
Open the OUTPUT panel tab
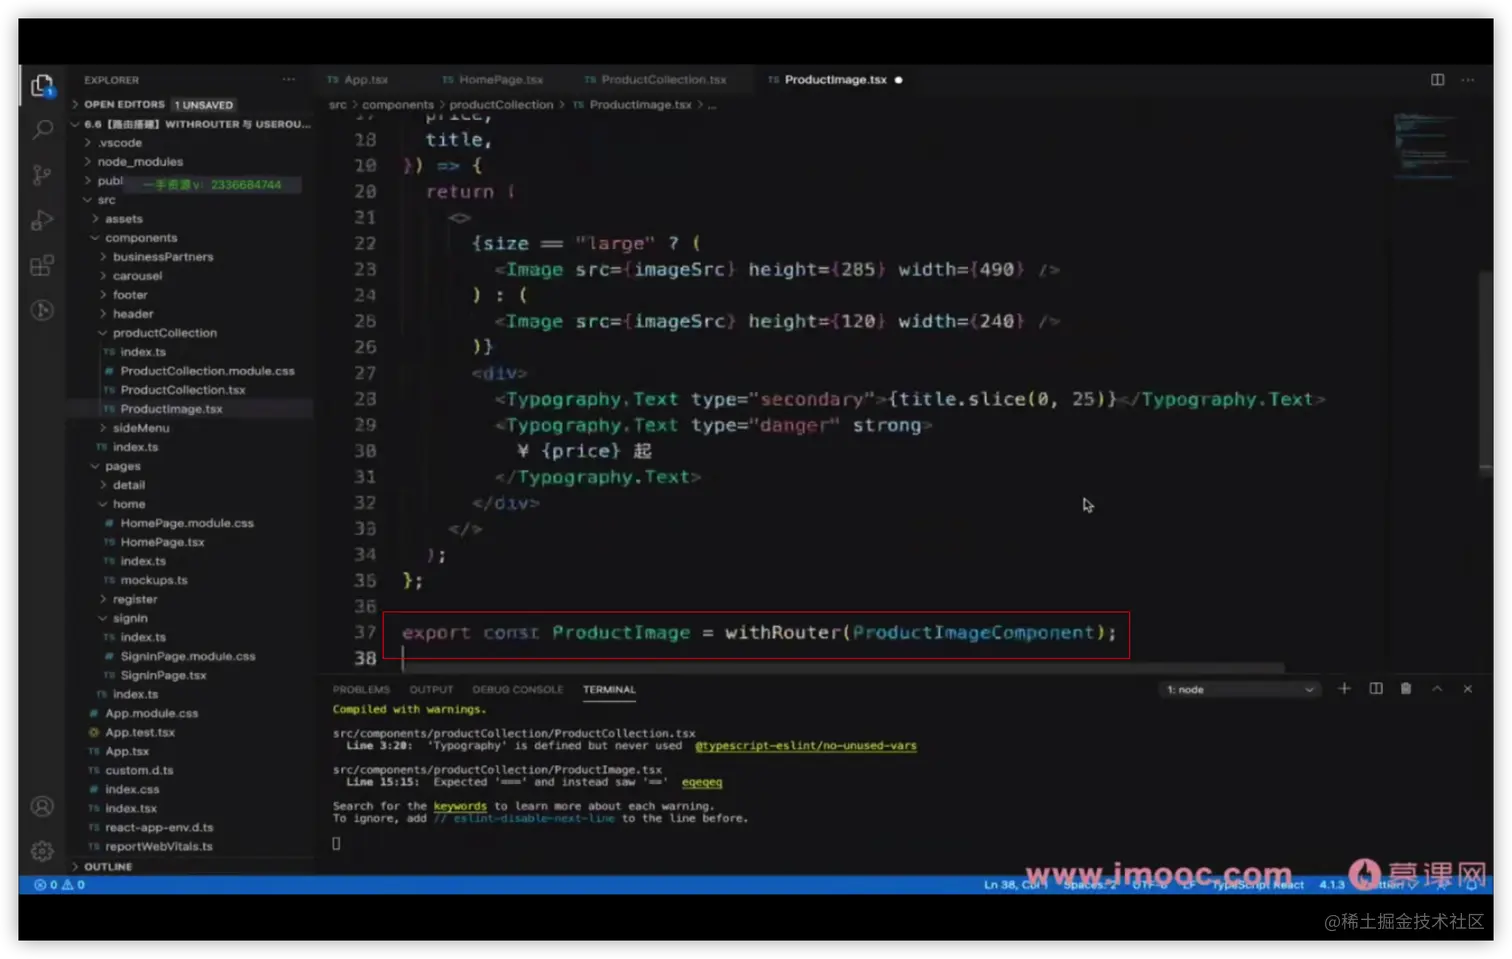pos(431,690)
